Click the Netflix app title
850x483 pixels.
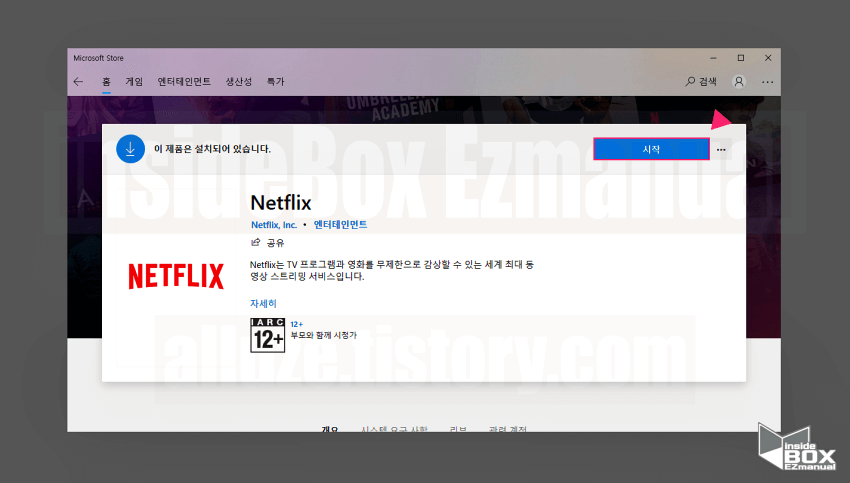[x=281, y=203]
